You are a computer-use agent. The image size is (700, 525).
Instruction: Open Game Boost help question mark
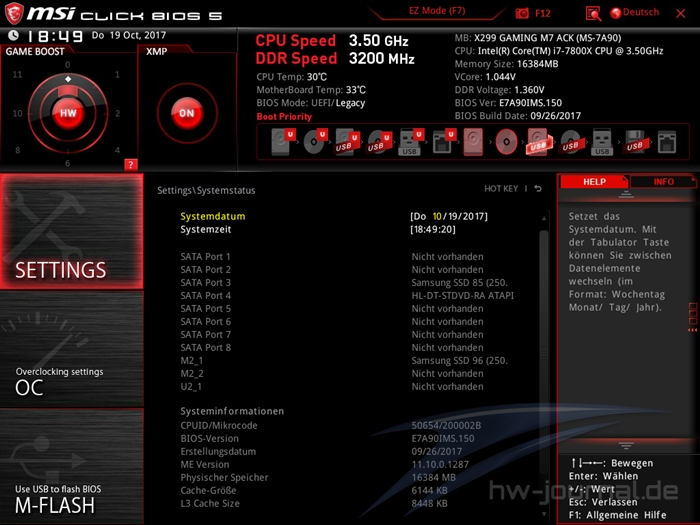point(130,165)
